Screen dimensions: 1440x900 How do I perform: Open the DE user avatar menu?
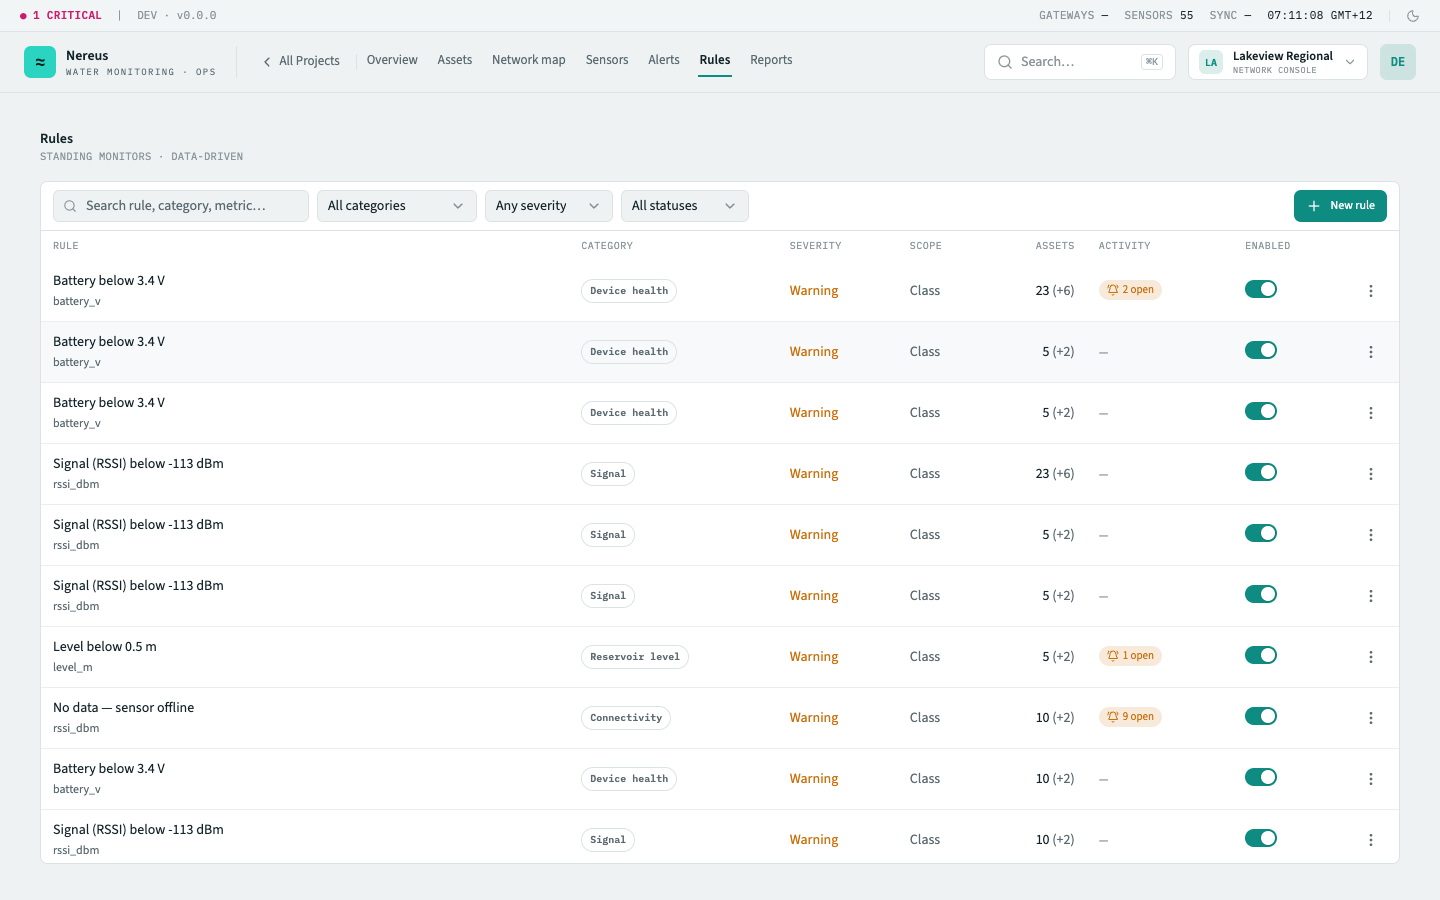[x=1398, y=62]
